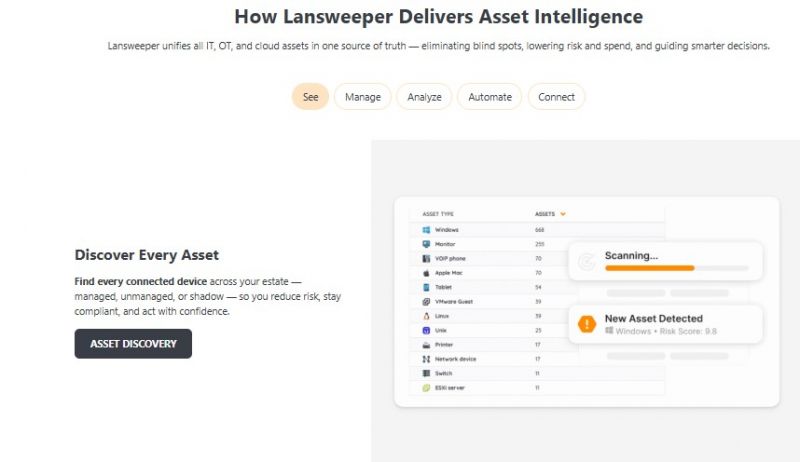Click the Monitor asset count value
The height and width of the screenshot is (462, 800).
[539, 244]
